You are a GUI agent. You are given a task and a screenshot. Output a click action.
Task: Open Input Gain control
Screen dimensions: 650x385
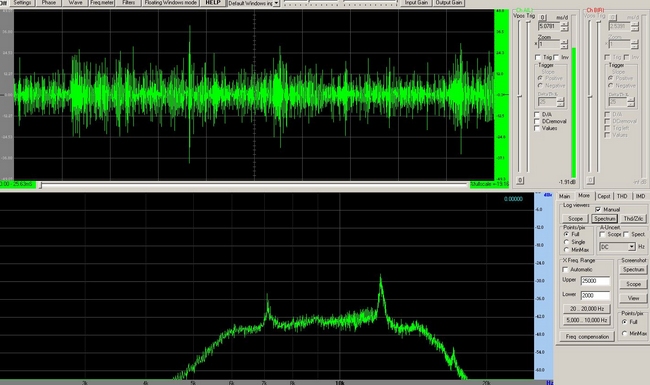coord(416,2)
